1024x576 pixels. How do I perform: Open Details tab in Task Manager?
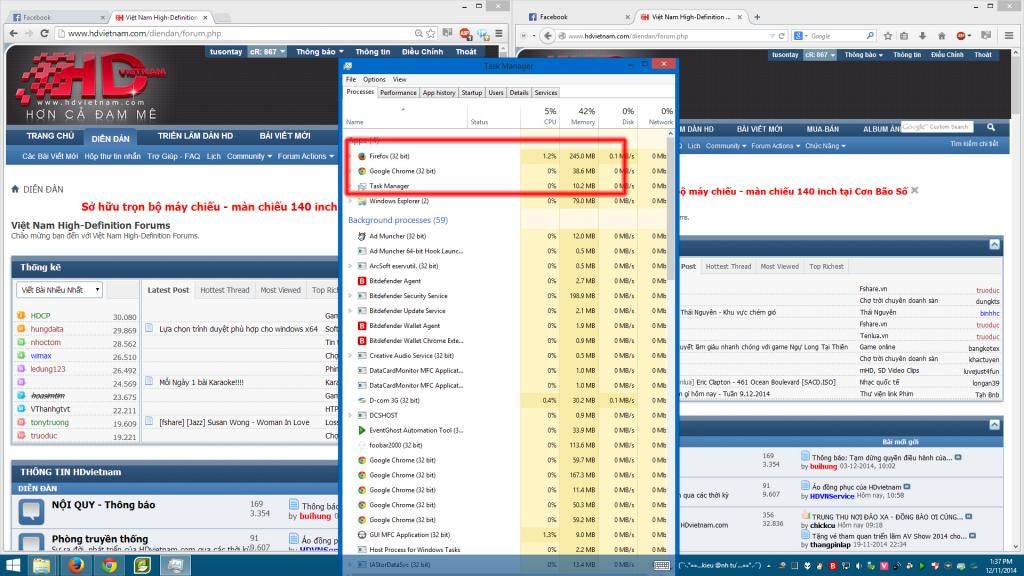point(519,93)
